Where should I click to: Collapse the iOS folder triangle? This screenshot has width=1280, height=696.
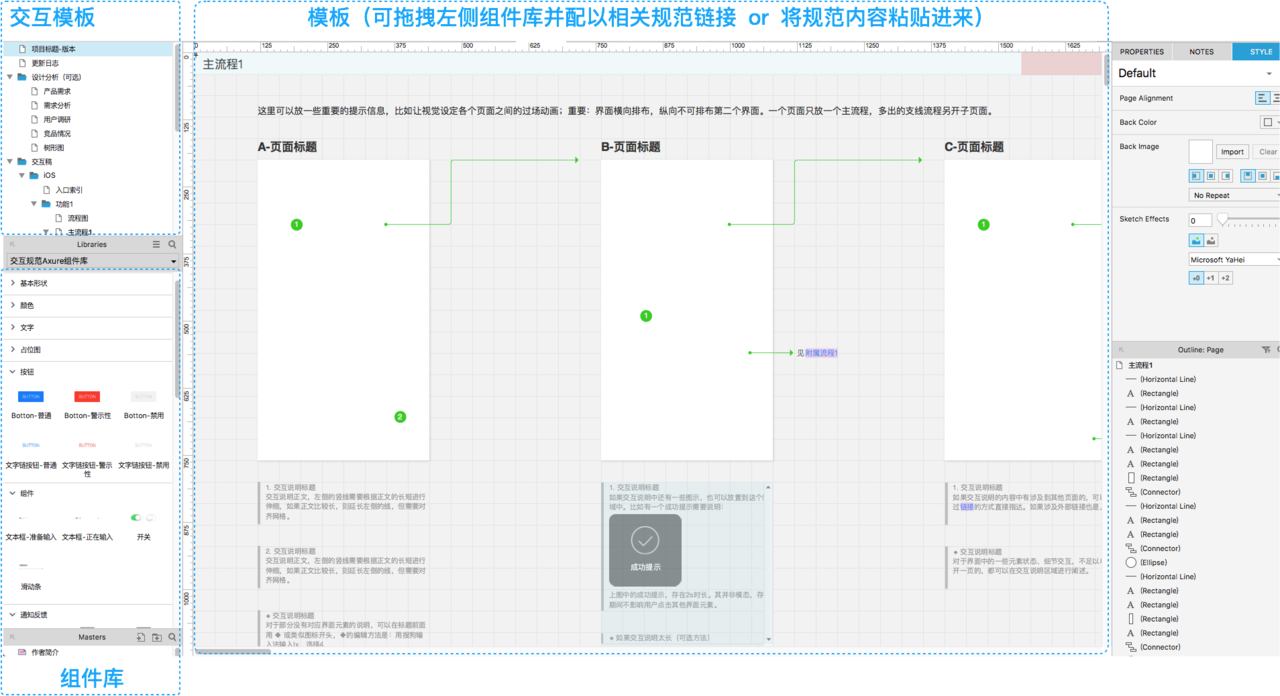(x=22, y=175)
